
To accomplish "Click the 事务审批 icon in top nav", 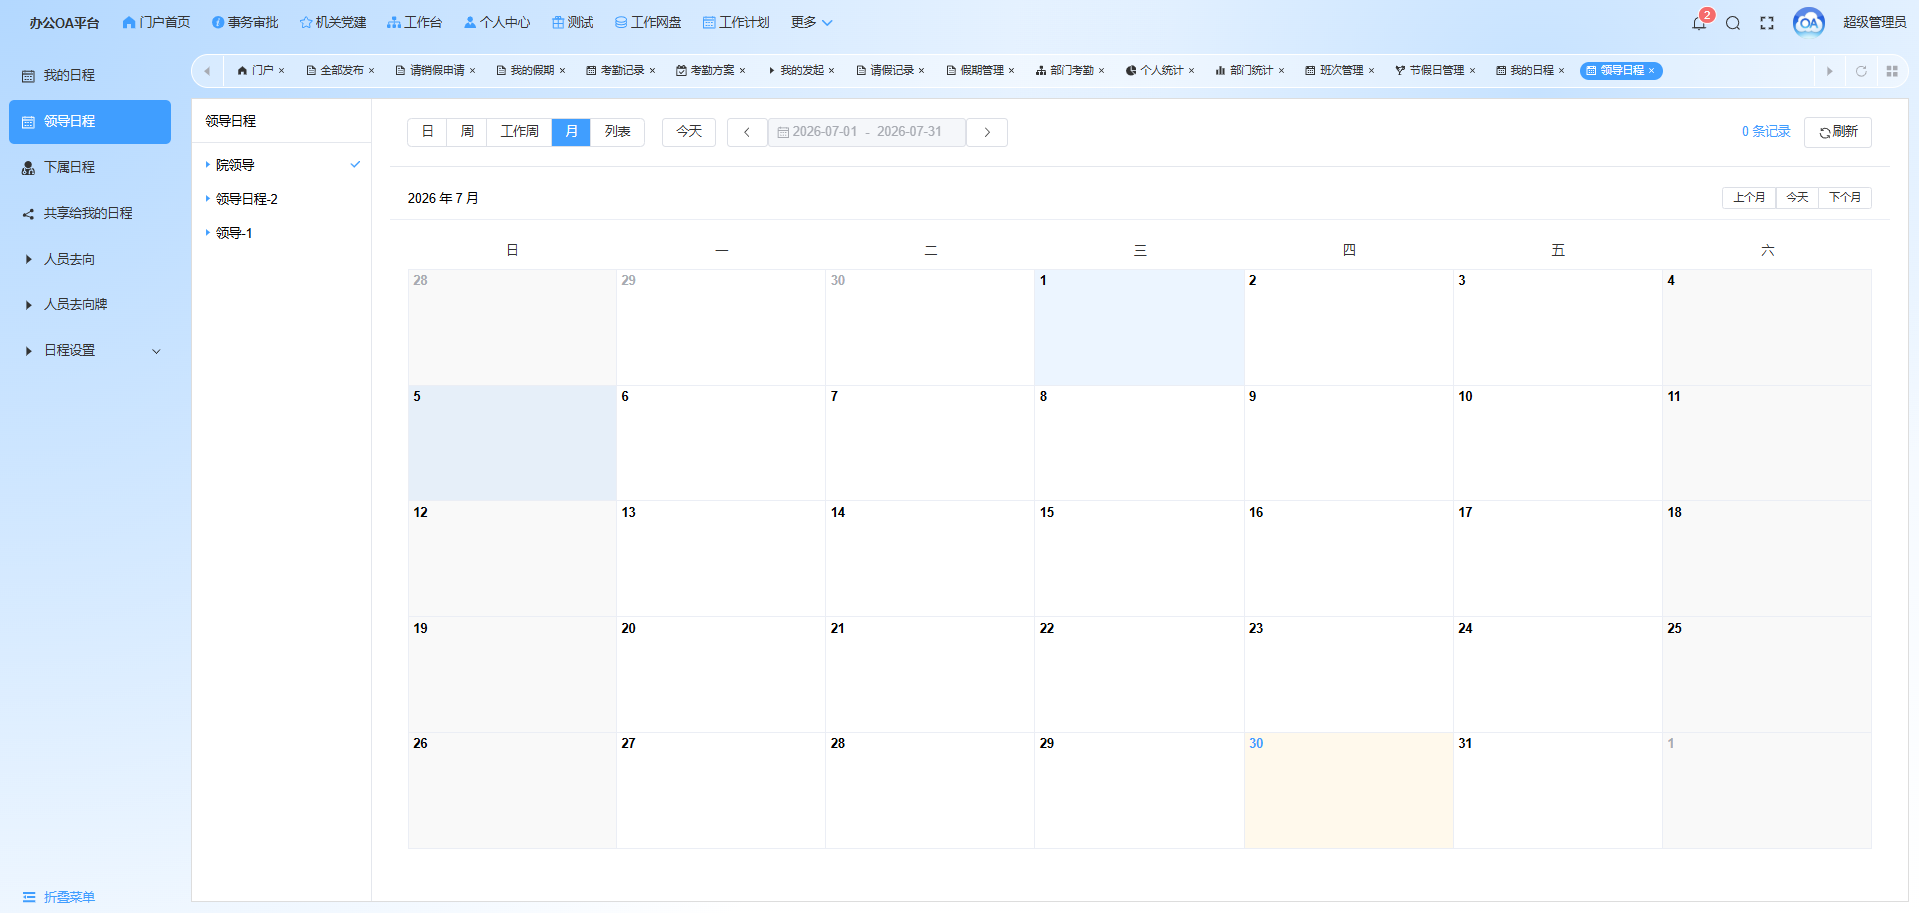I will coord(218,22).
